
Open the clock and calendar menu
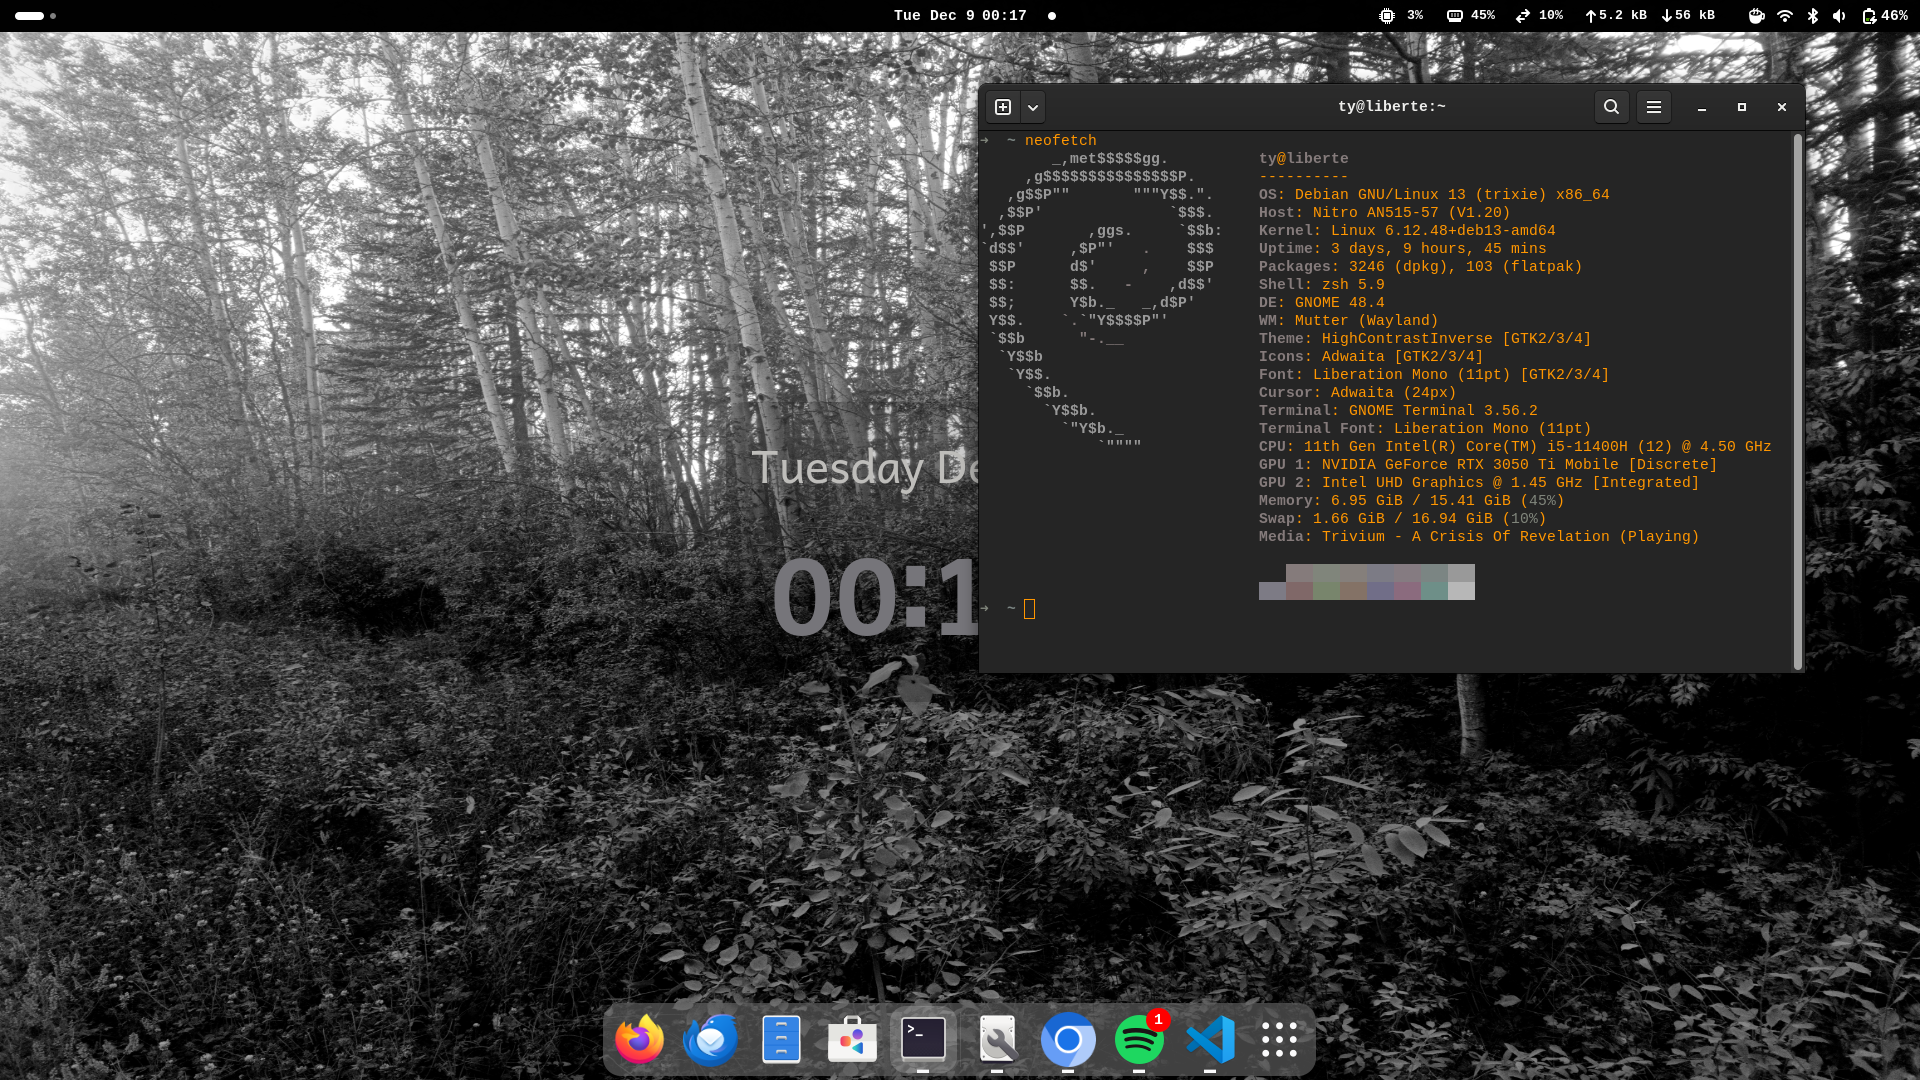tap(960, 16)
